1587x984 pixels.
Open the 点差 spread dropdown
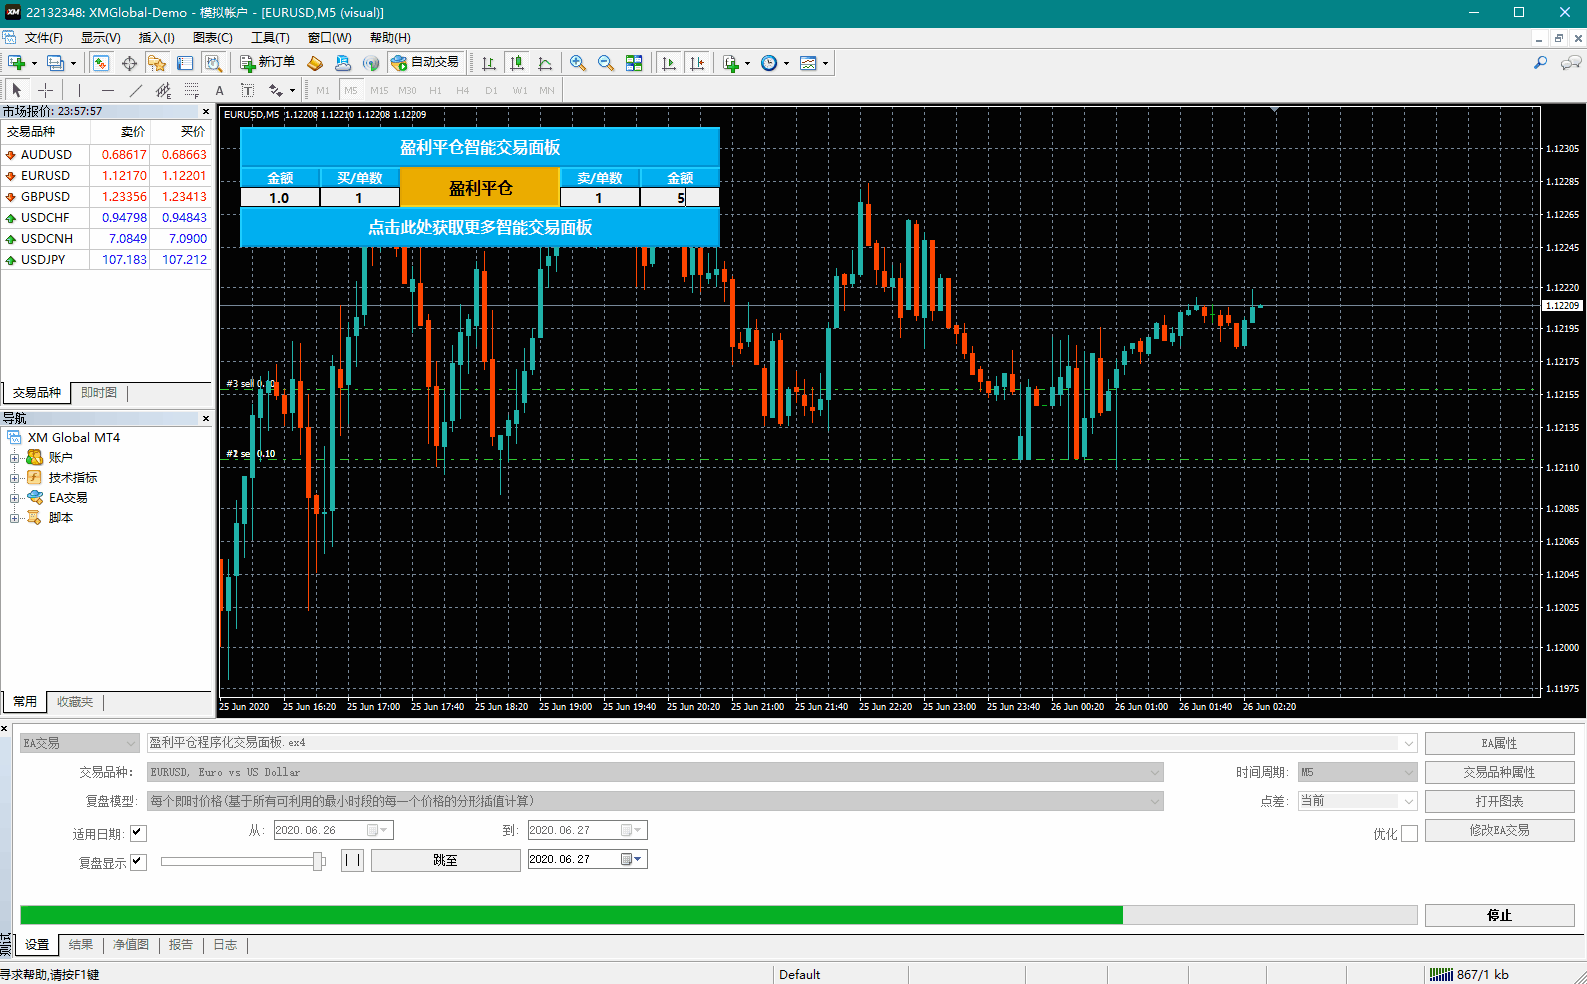1409,801
